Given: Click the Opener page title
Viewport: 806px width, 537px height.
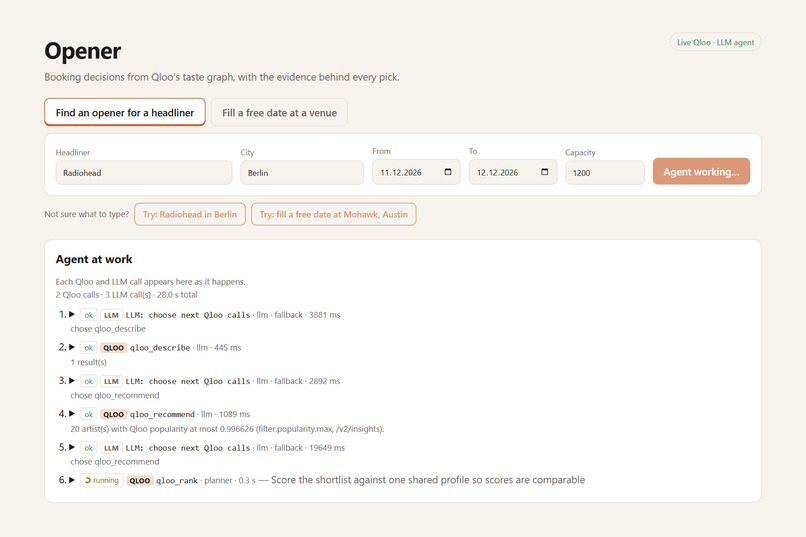Looking at the screenshot, I should coord(83,51).
